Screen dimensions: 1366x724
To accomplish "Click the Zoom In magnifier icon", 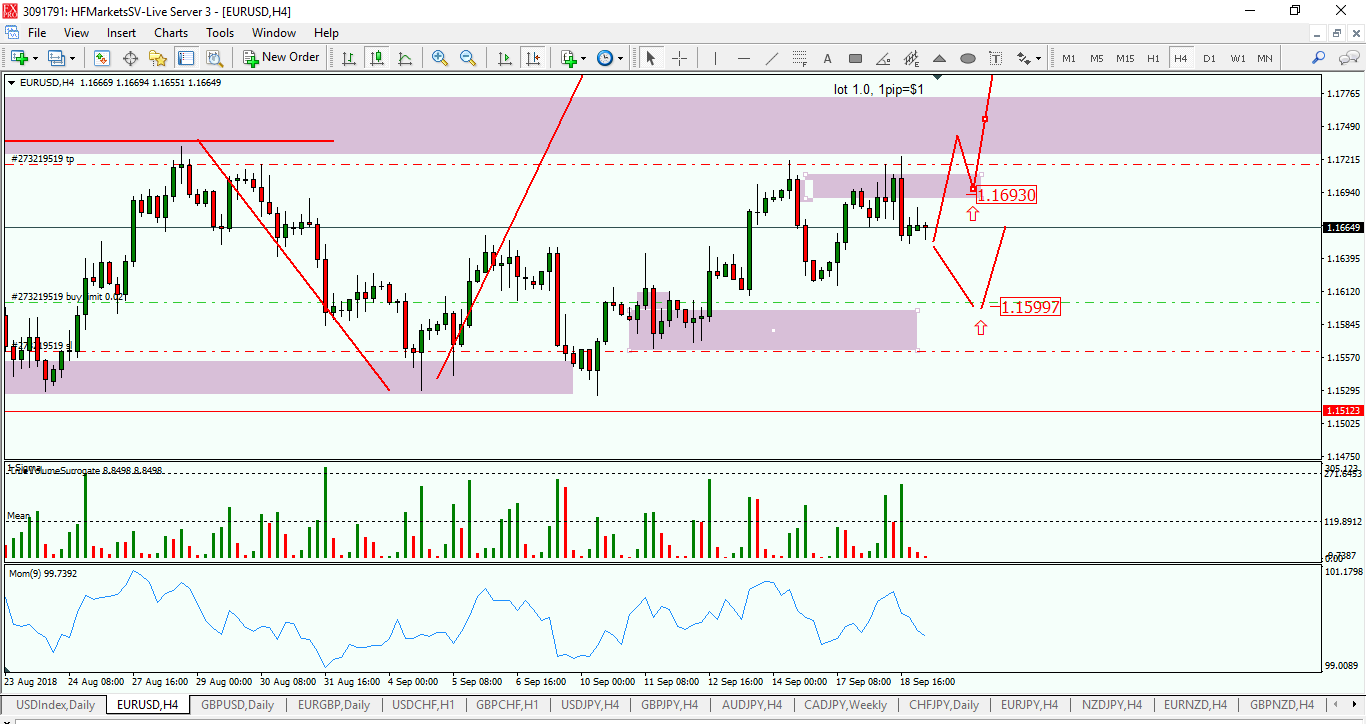I will coord(440,58).
